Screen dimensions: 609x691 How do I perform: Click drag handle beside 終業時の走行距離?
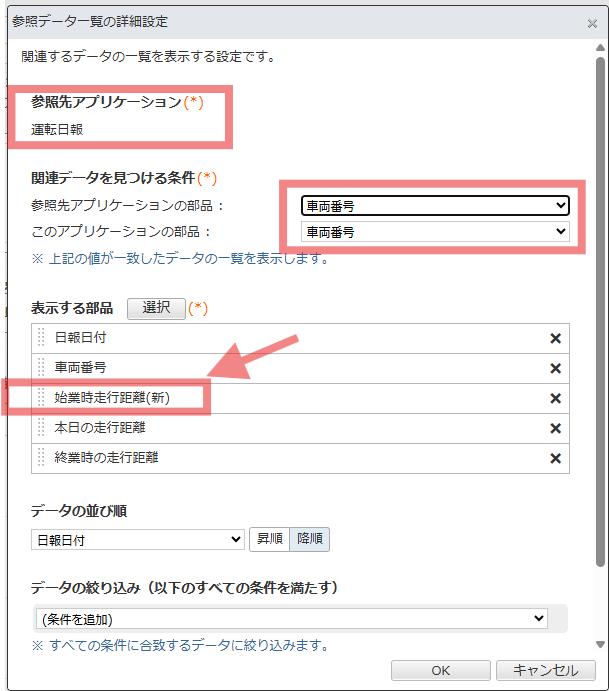(x=42, y=458)
